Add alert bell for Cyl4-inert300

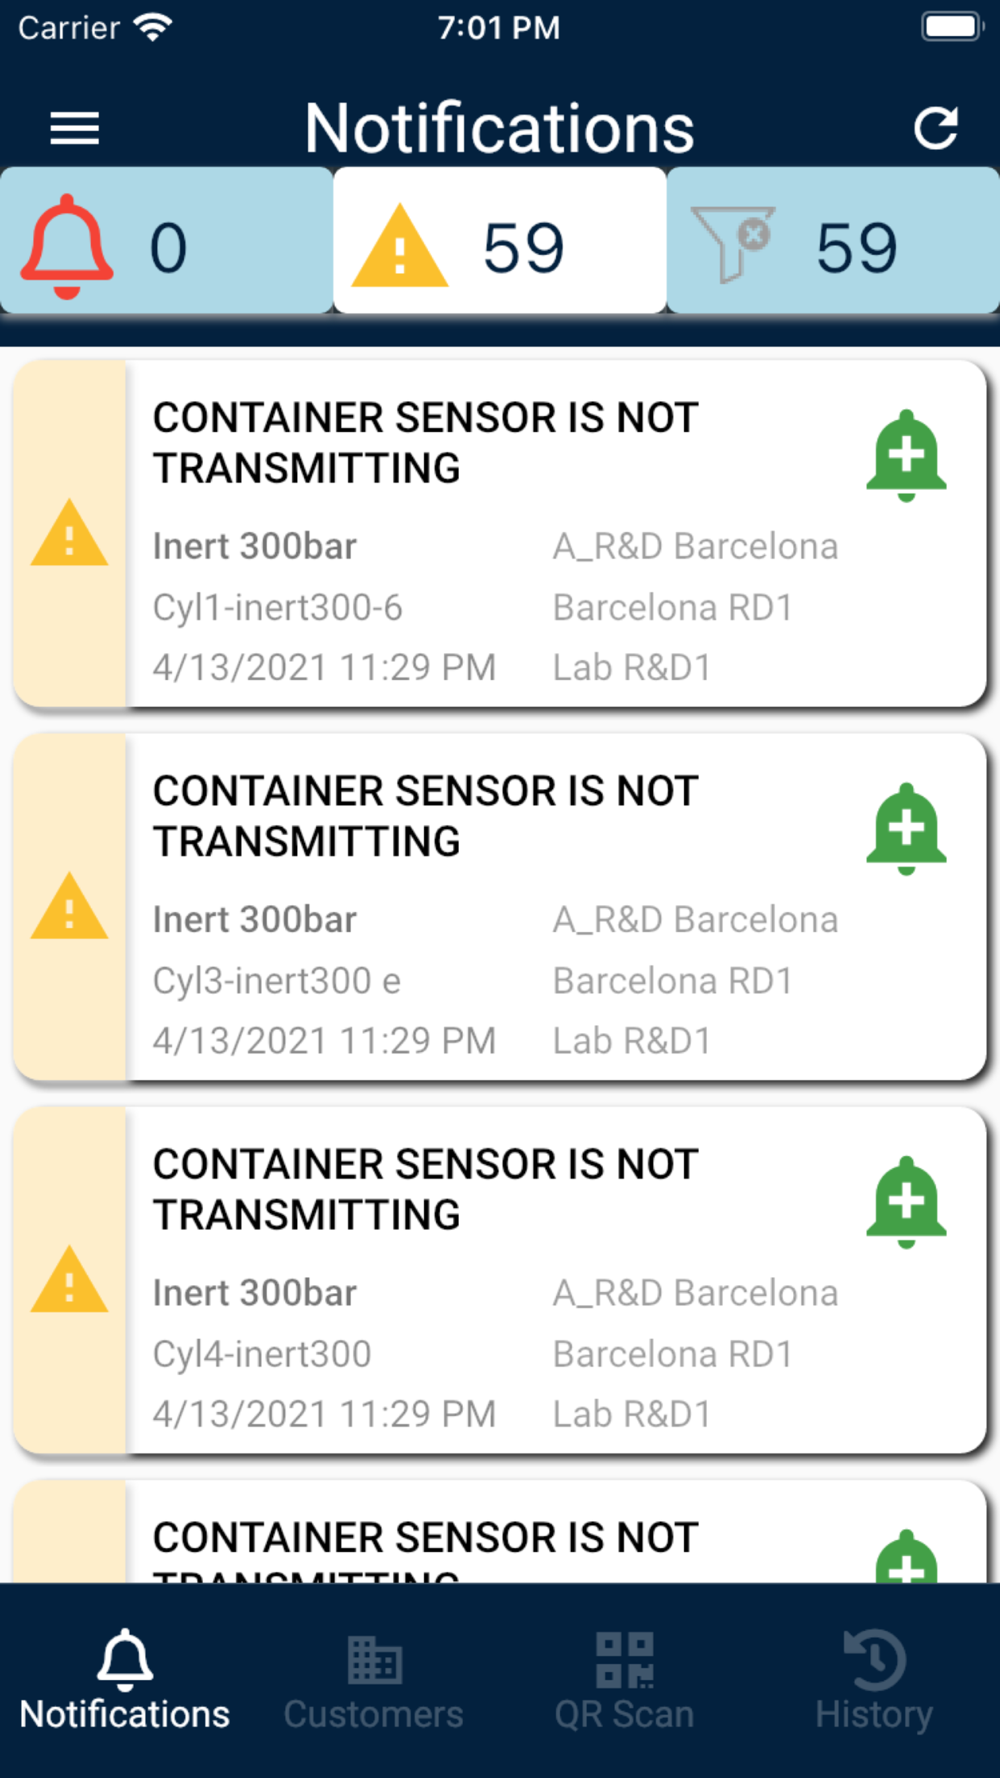906,1201
